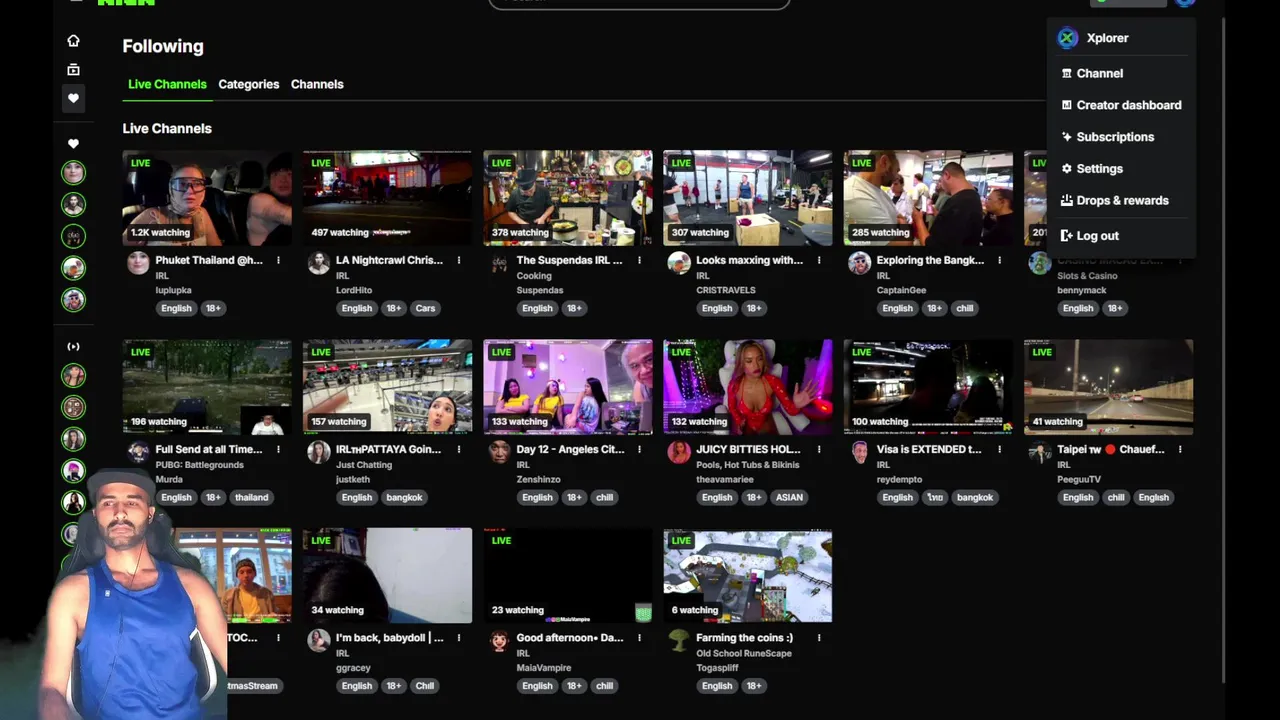Switch to the Channels tab
Screen dimensions: 1280x720
click(317, 84)
